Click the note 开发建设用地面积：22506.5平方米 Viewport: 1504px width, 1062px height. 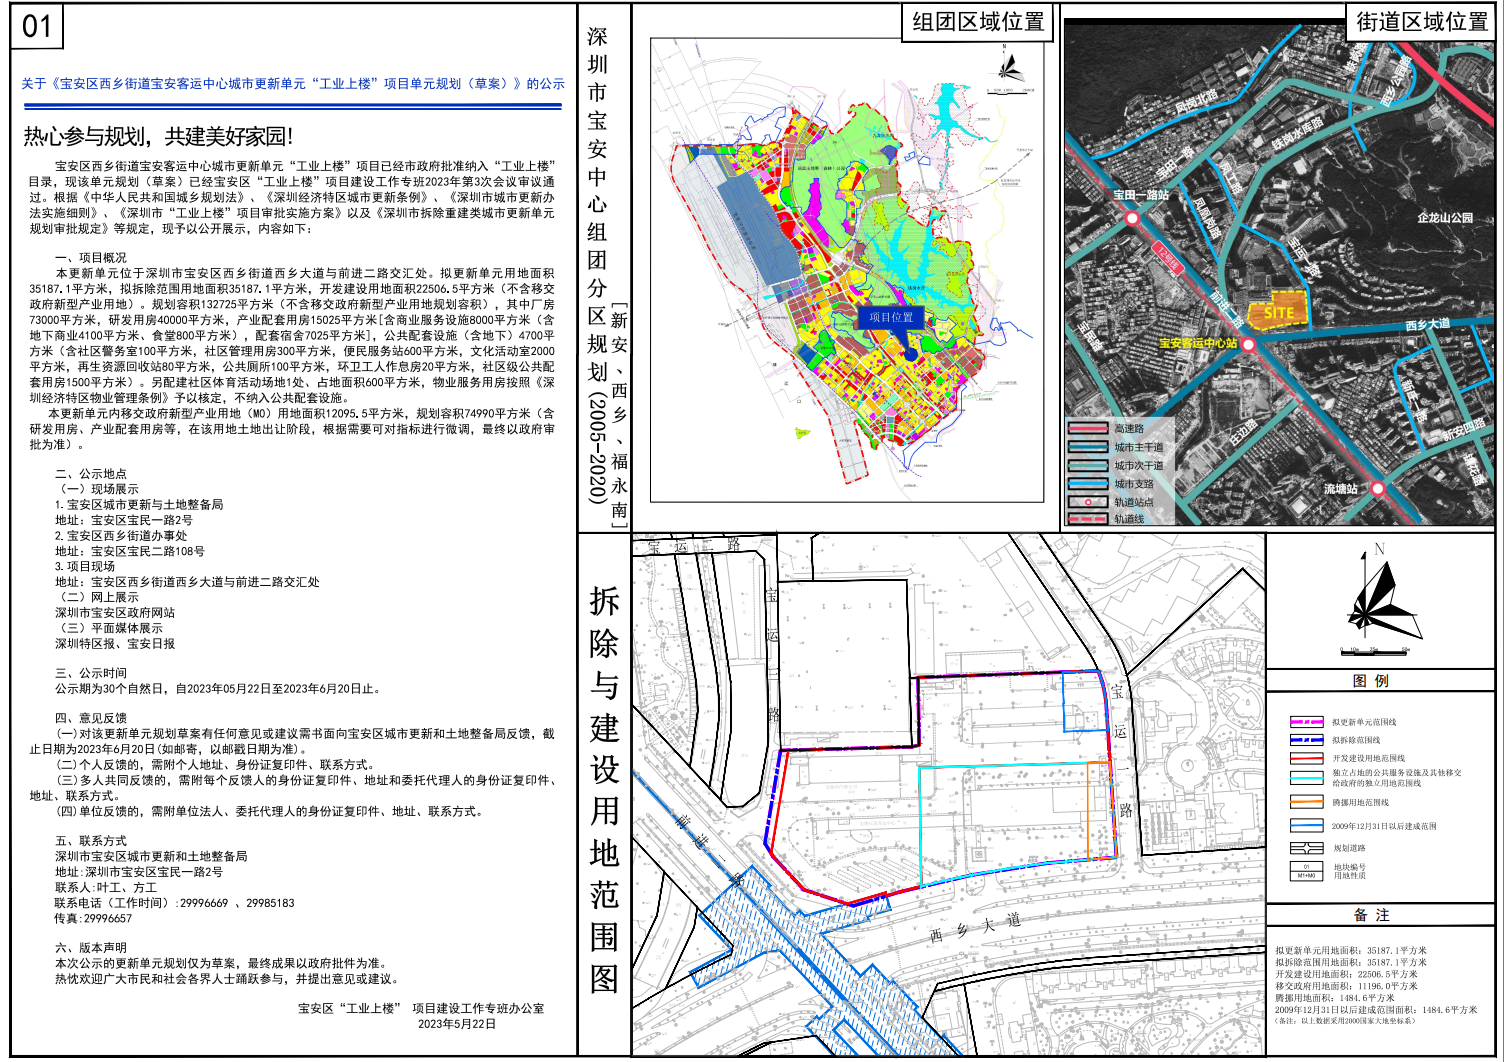click(1346, 974)
